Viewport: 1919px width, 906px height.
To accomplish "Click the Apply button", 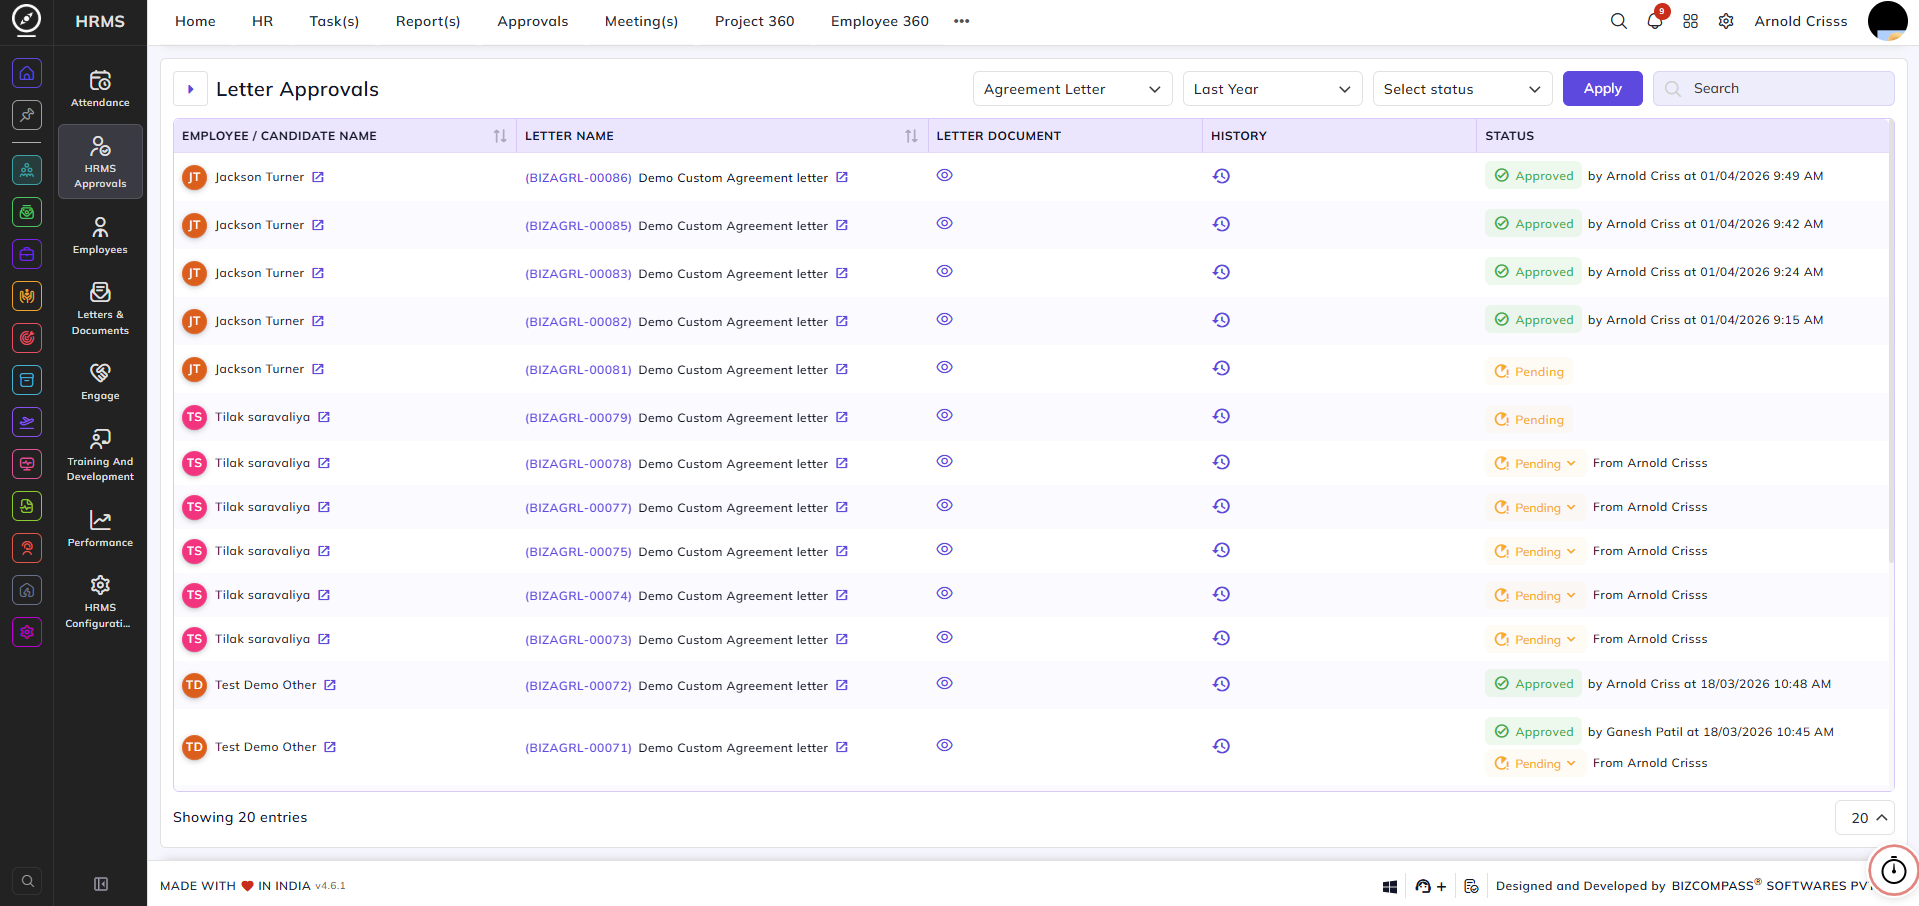I will coord(1602,89).
